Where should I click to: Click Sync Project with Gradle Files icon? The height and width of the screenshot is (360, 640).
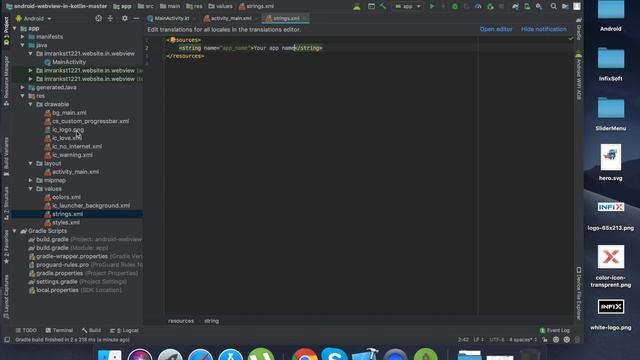click(x=516, y=6)
